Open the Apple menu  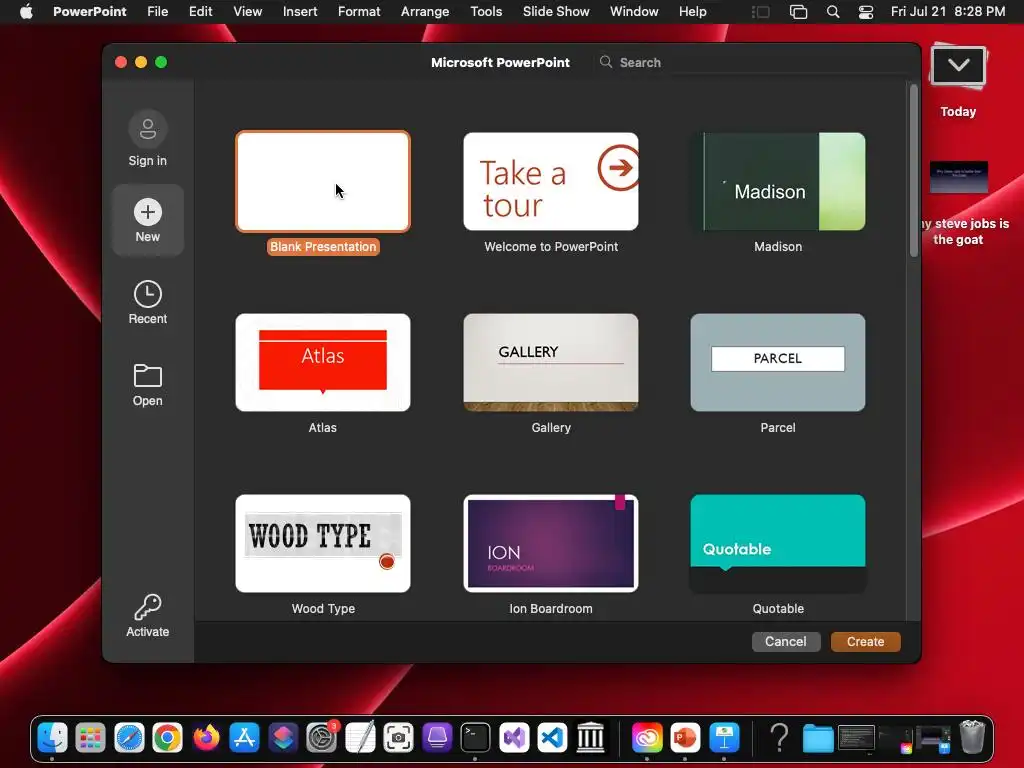[x=26, y=11]
